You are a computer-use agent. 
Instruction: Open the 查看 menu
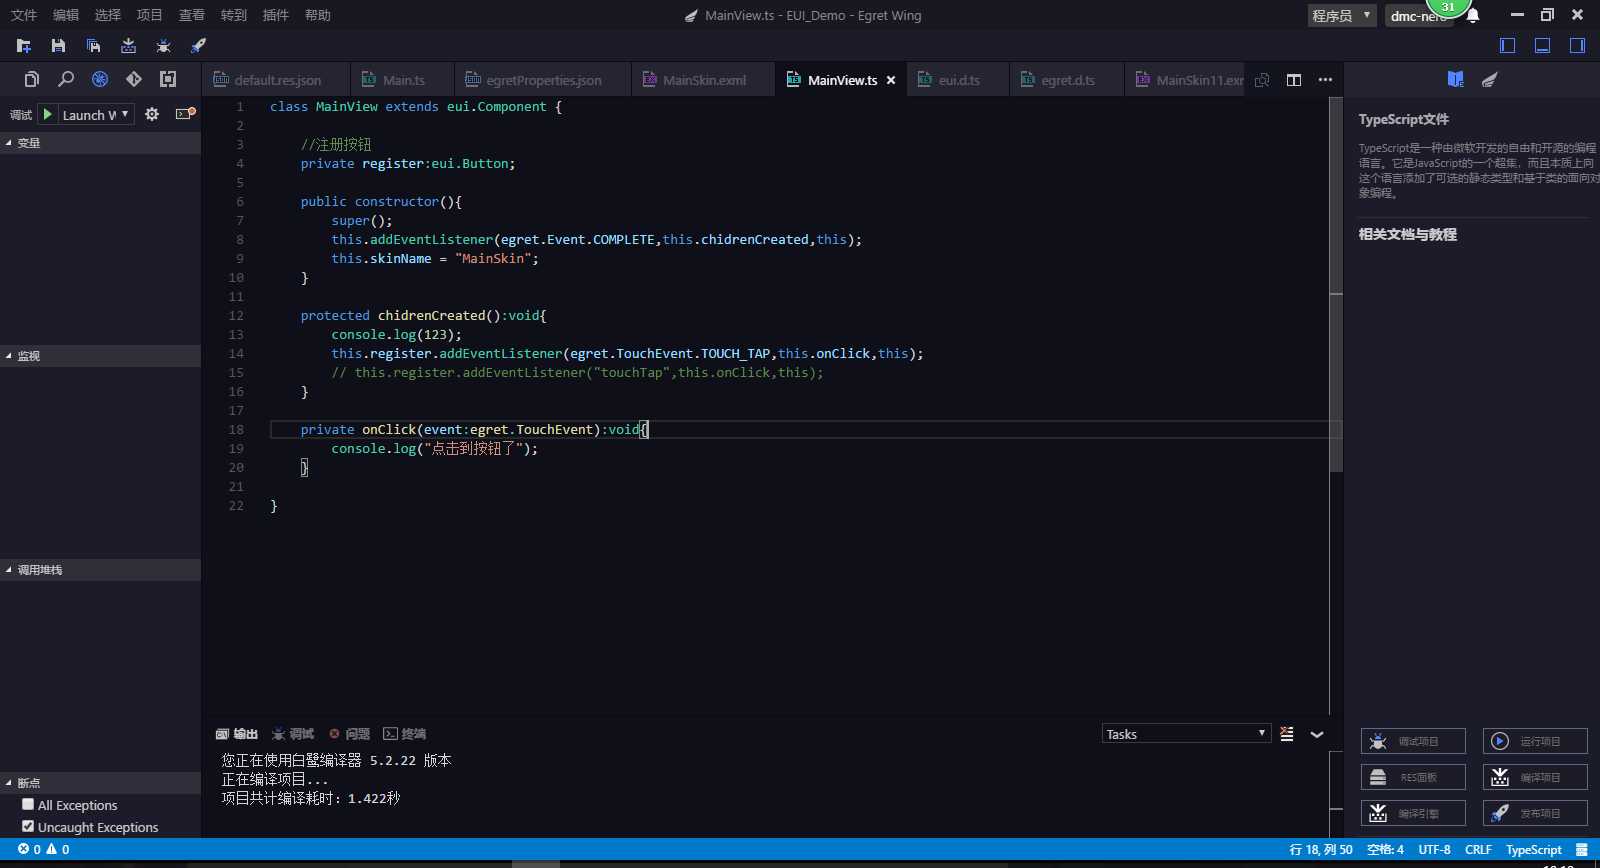point(192,15)
